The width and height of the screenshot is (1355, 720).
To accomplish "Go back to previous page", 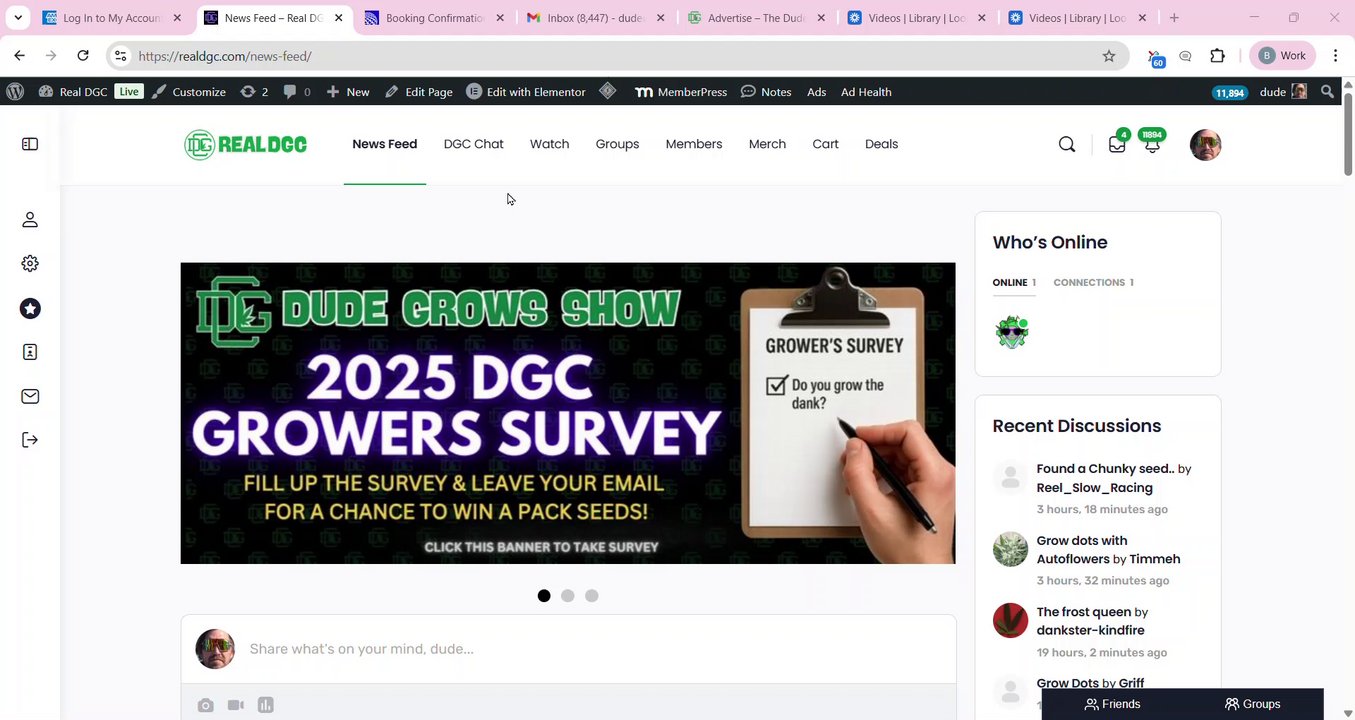I will (20, 56).
